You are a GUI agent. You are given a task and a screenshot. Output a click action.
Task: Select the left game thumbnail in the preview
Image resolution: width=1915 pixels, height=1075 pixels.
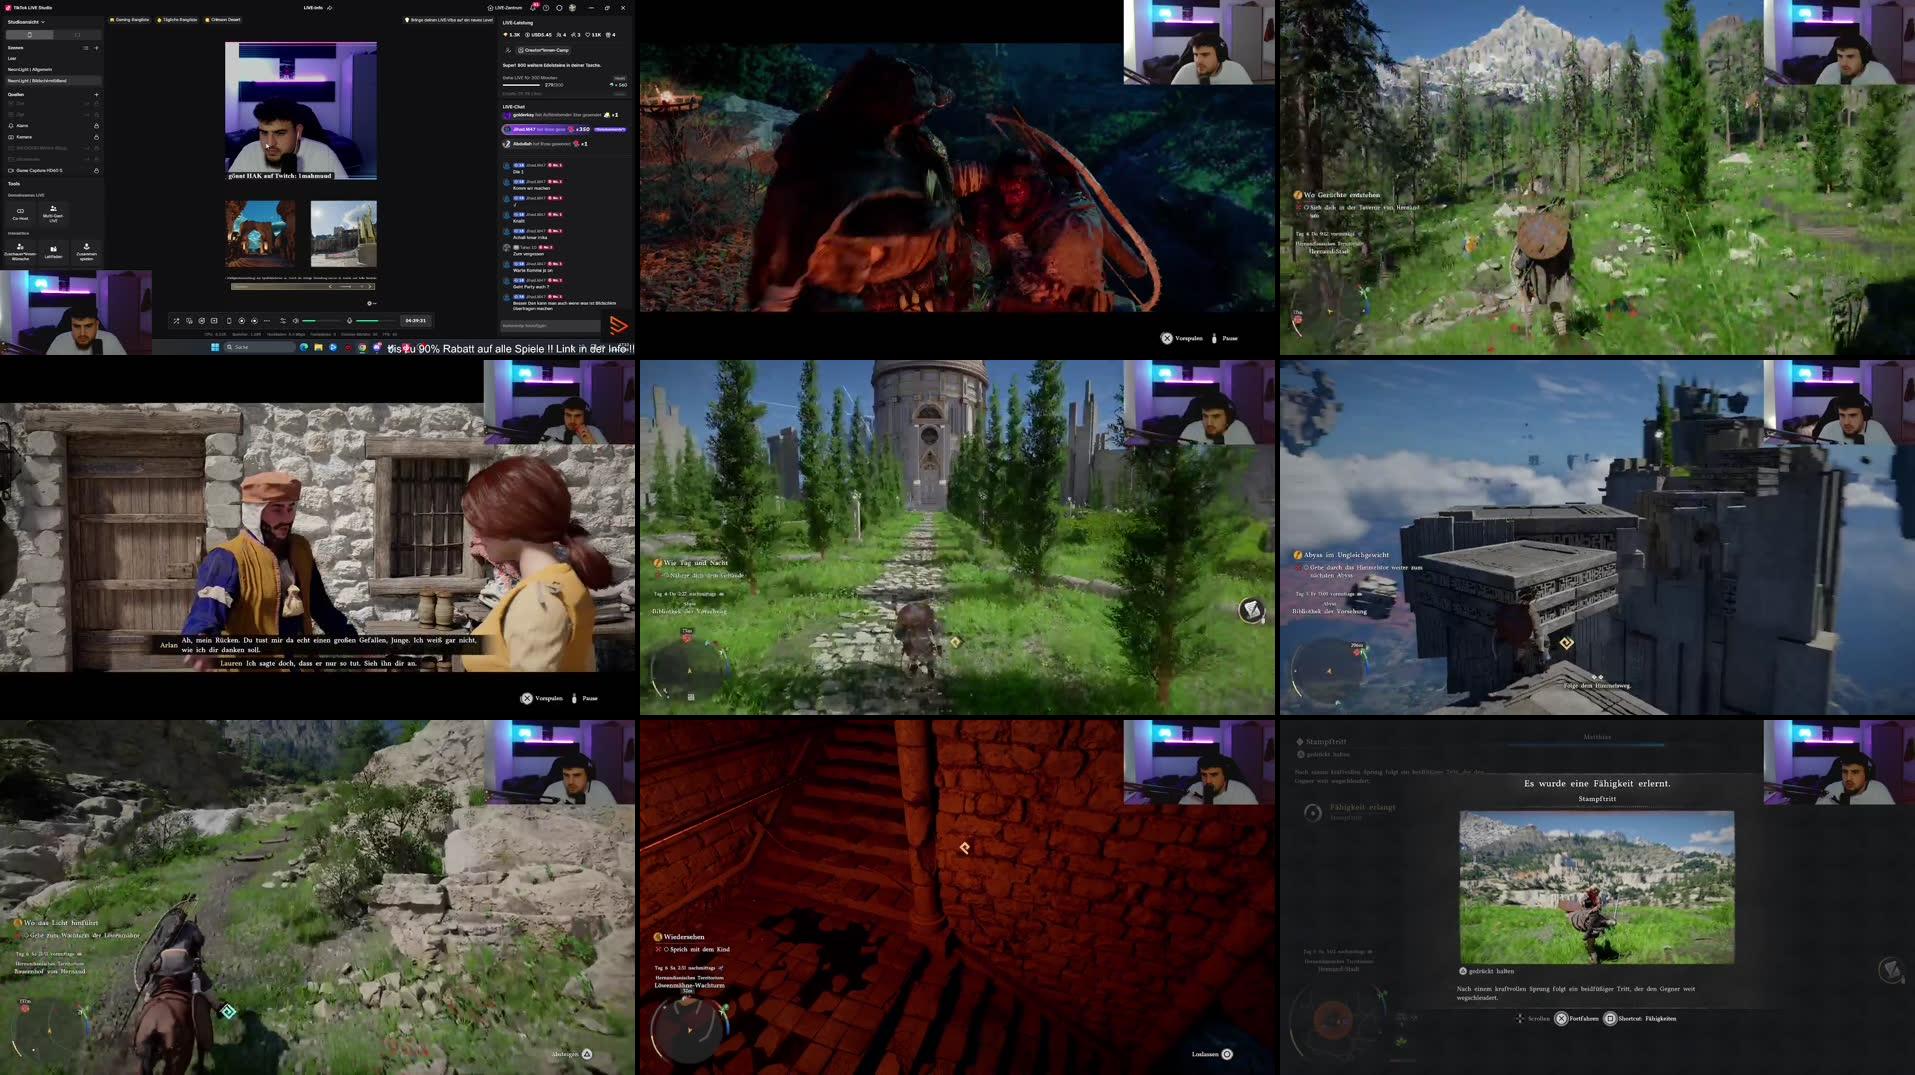click(260, 233)
